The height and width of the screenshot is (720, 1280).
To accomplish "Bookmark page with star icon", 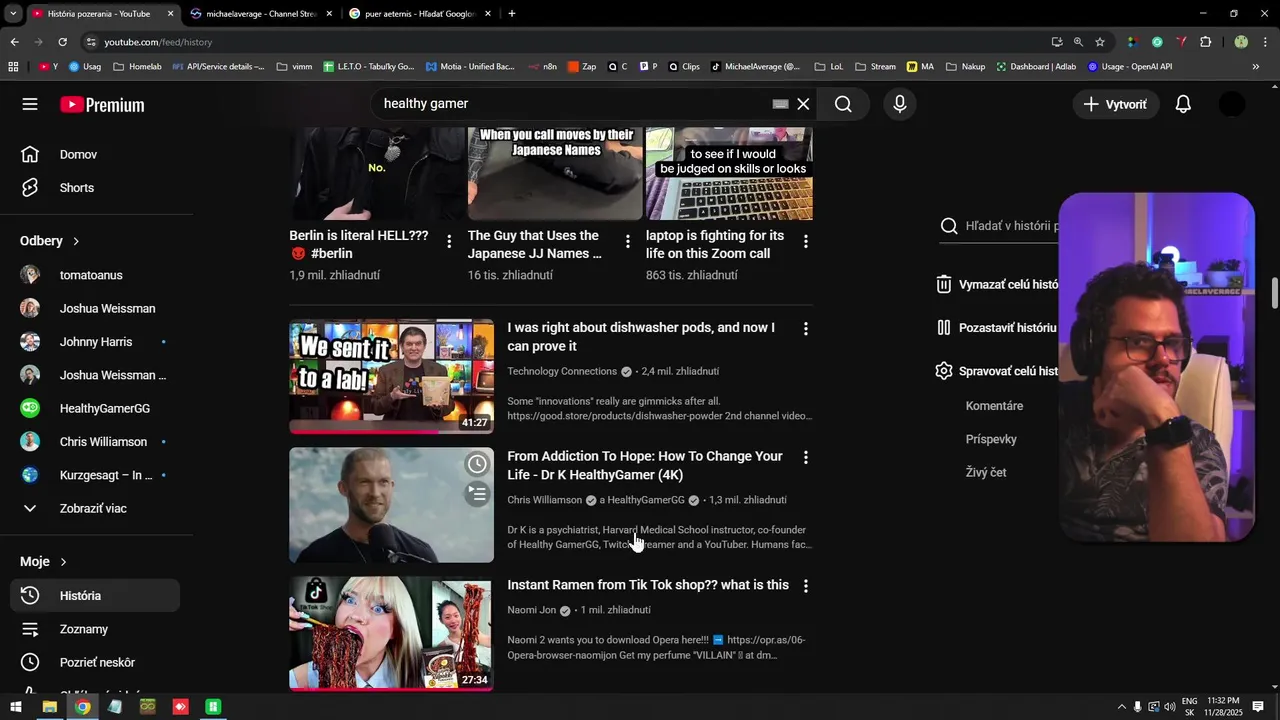I will pyautogui.click(x=1100, y=42).
